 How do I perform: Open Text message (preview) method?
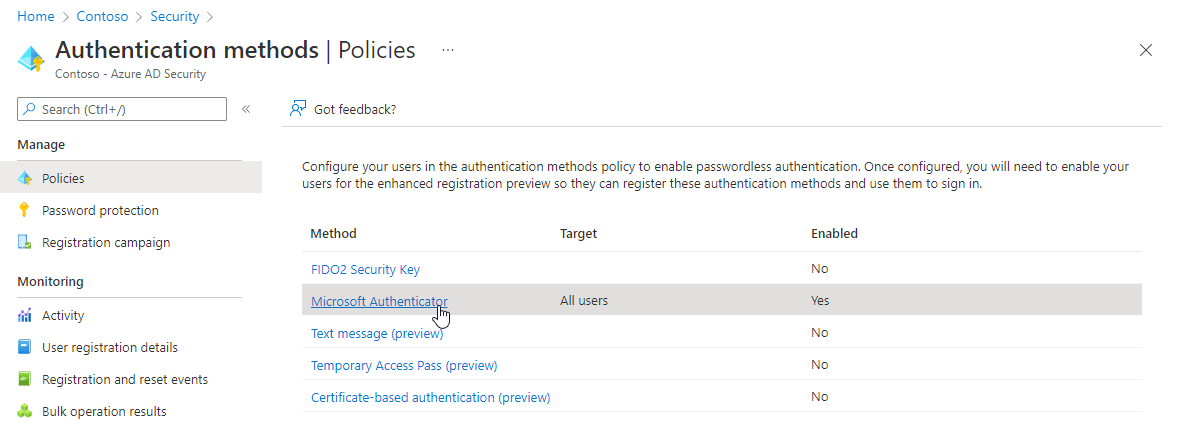(x=377, y=333)
